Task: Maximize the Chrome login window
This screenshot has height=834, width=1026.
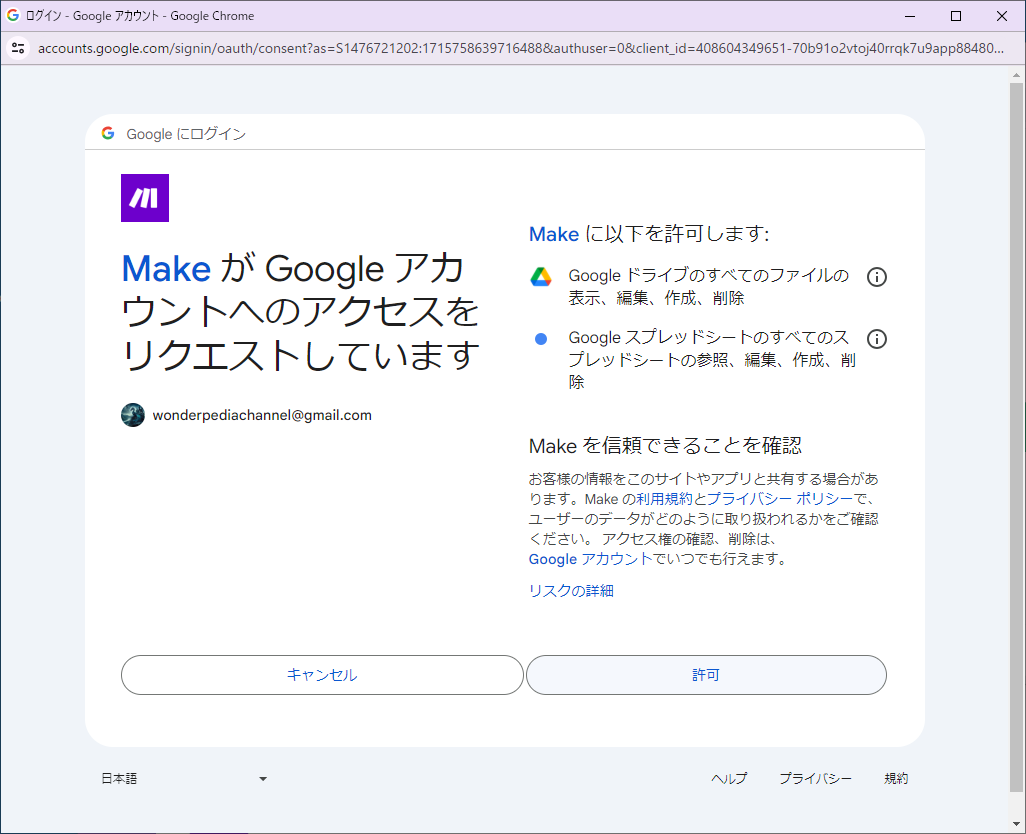Action: tap(955, 16)
